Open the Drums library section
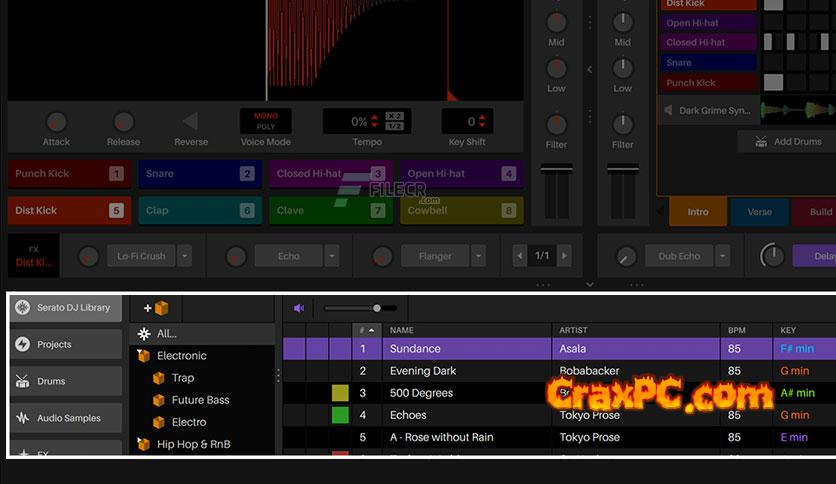The width and height of the screenshot is (836, 484). 66,381
